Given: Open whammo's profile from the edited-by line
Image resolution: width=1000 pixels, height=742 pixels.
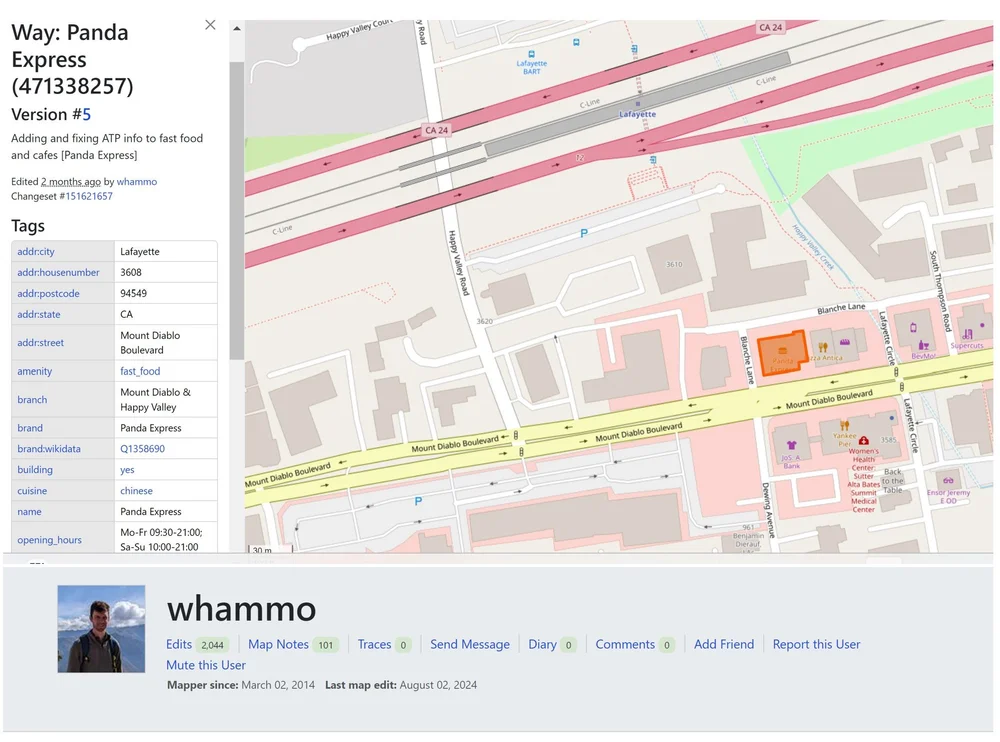Looking at the screenshot, I should (136, 182).
